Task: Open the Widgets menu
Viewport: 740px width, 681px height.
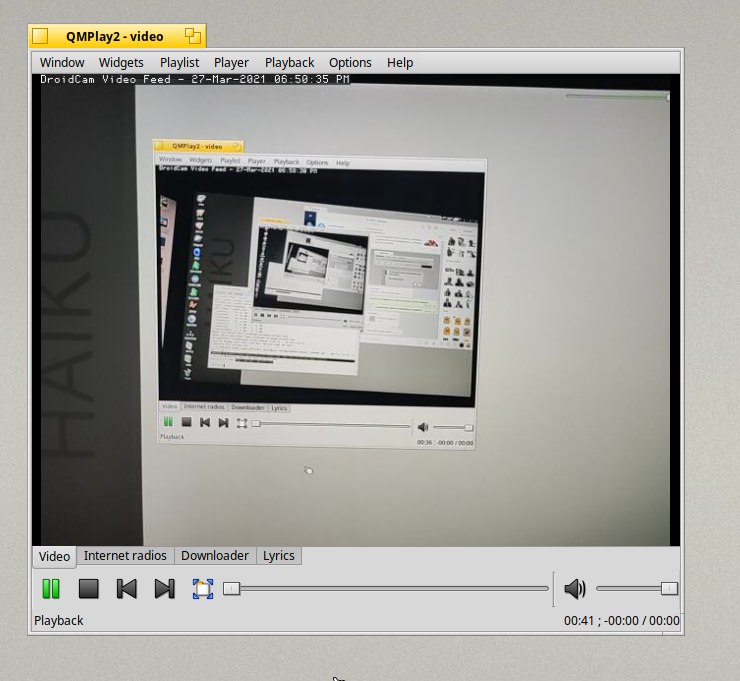Action: pos(121,62)
